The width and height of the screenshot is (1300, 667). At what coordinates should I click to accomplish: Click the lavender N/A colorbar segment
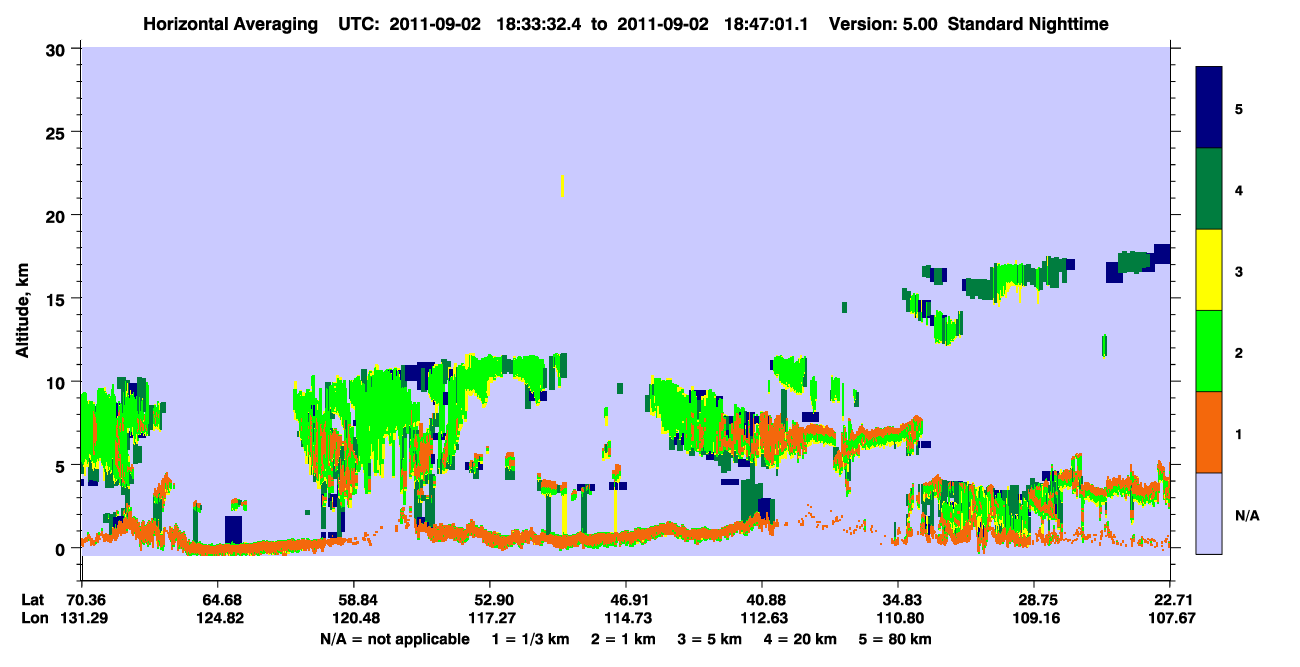click(1209, 513)
